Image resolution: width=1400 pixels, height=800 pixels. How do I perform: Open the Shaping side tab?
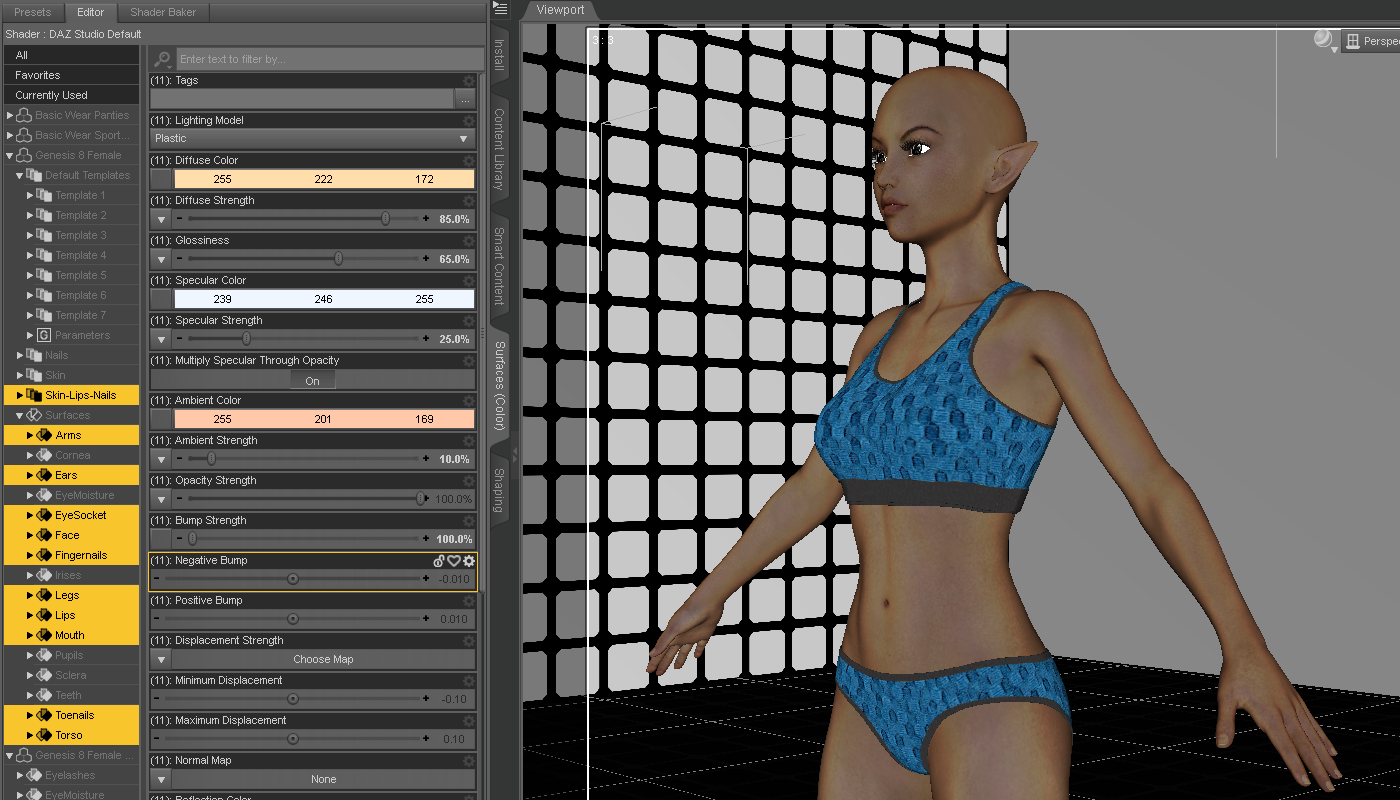click(x=499, y=490)
